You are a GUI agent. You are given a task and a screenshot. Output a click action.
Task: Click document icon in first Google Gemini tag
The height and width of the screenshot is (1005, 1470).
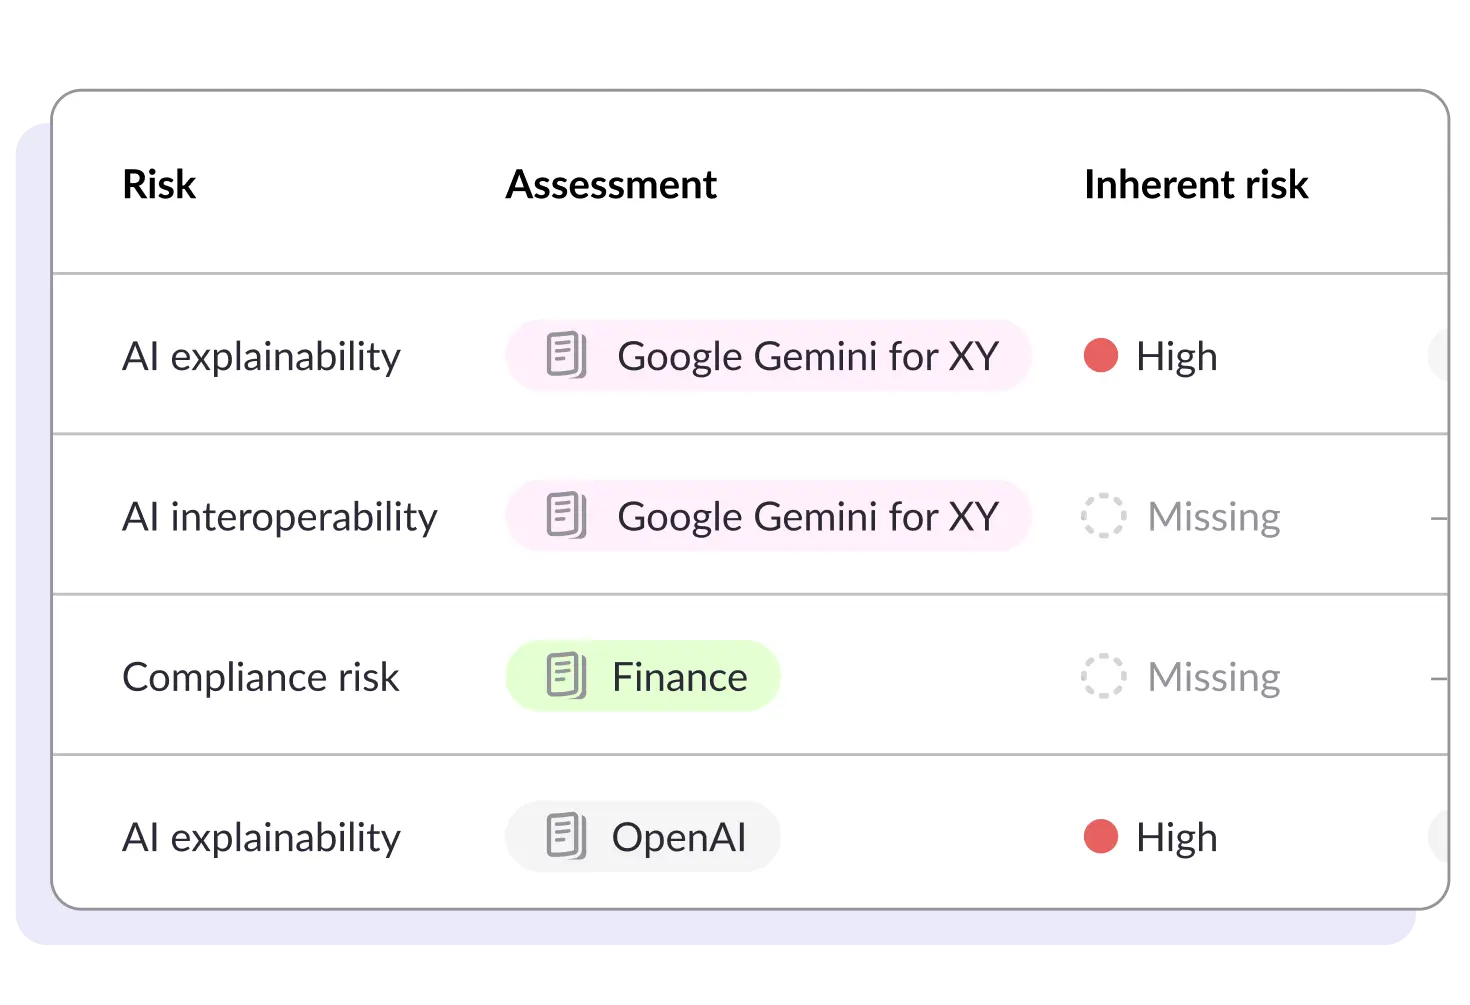coord(566,355)
